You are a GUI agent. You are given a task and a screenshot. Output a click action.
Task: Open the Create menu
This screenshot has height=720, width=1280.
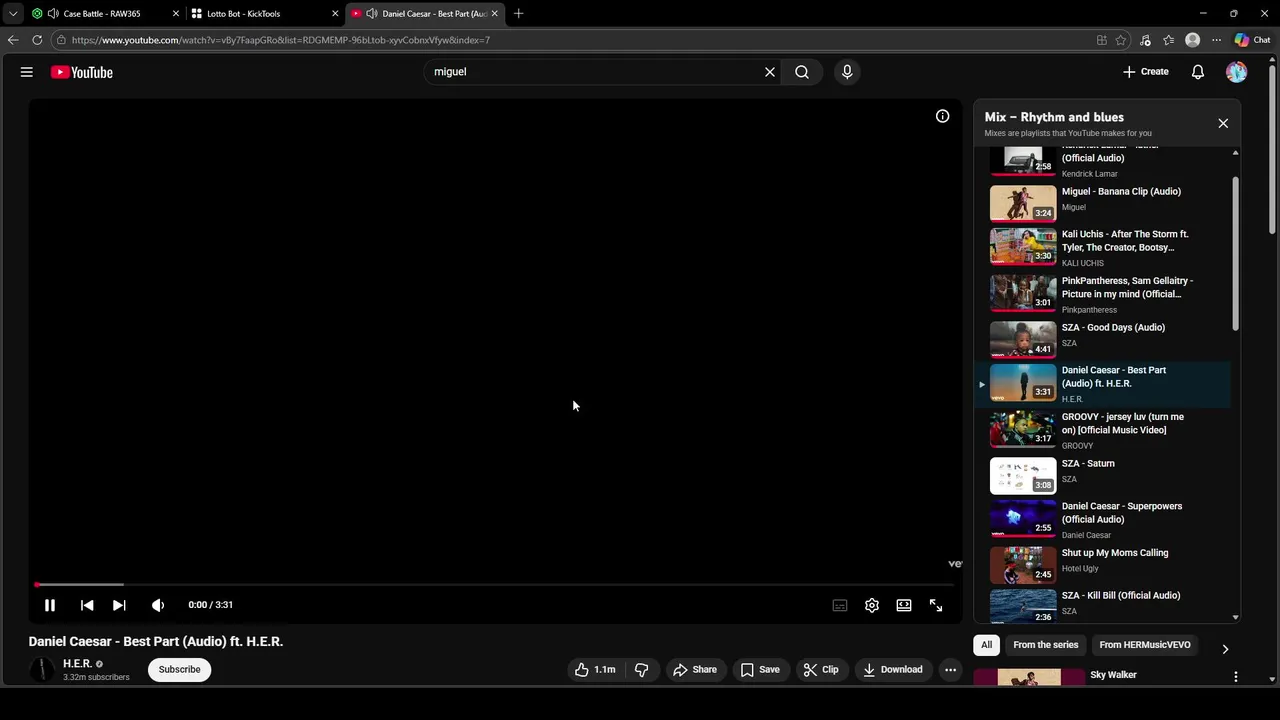(1146, 72)
